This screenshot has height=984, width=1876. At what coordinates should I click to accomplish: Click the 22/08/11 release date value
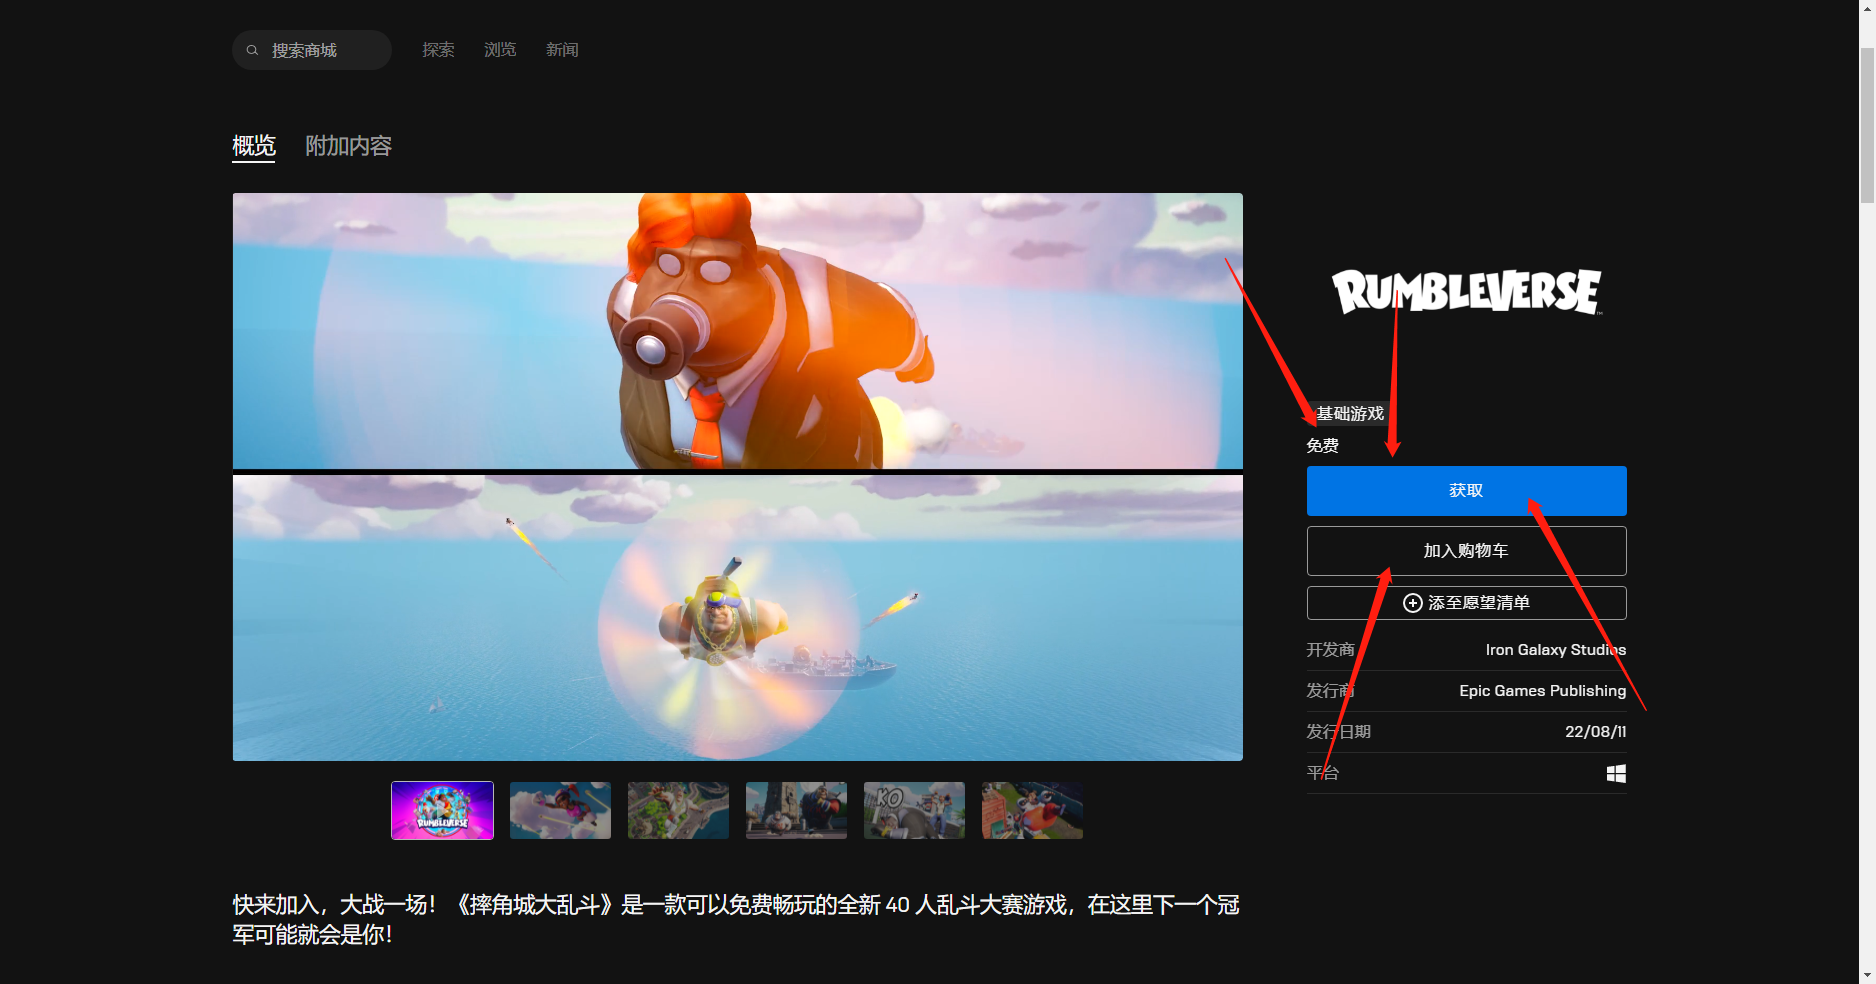click(x=1595, y=732)
